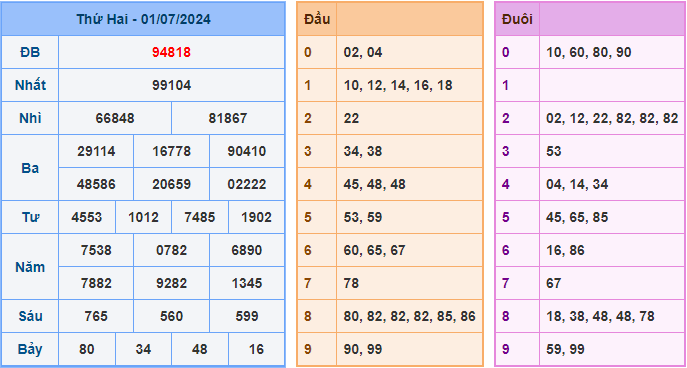The image size is (687, 368).
Task: Select Tư prize number 7485
Action: click(x=200, y=217)
